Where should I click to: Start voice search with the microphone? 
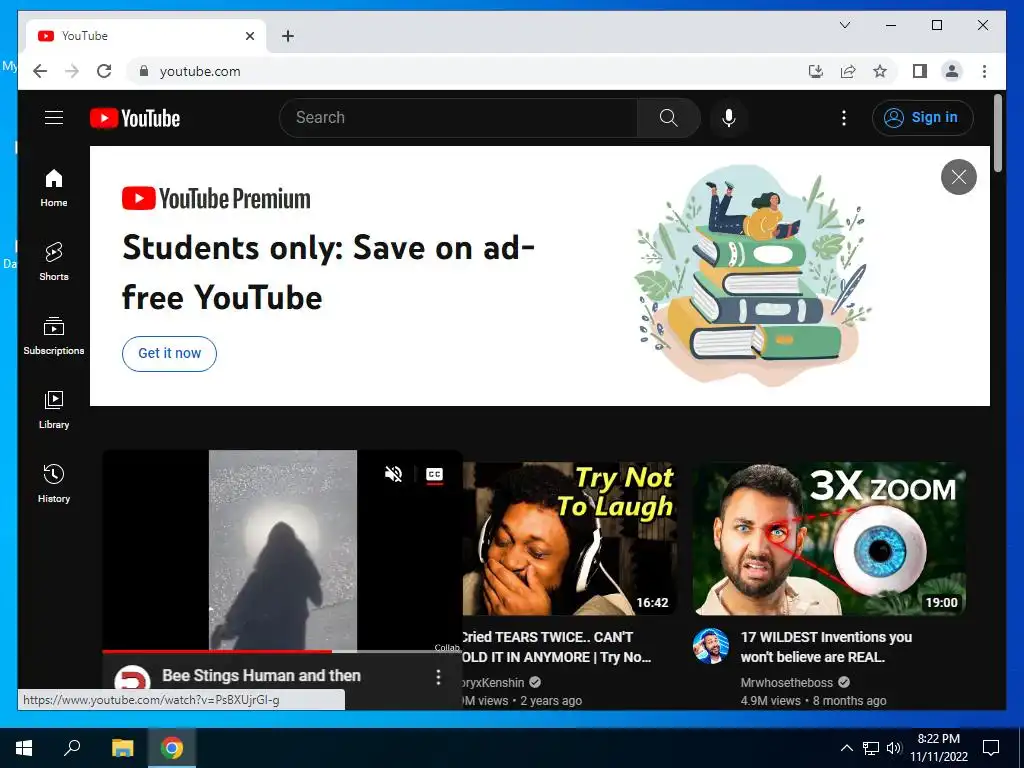tap(729, 118)
